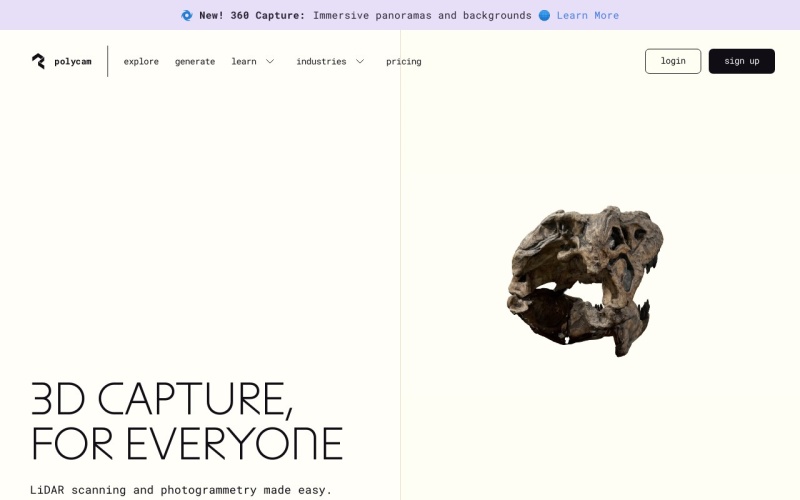Click the chevron arrow beside learn
This screenshot has width=800, height=500.
pos(270,61)
